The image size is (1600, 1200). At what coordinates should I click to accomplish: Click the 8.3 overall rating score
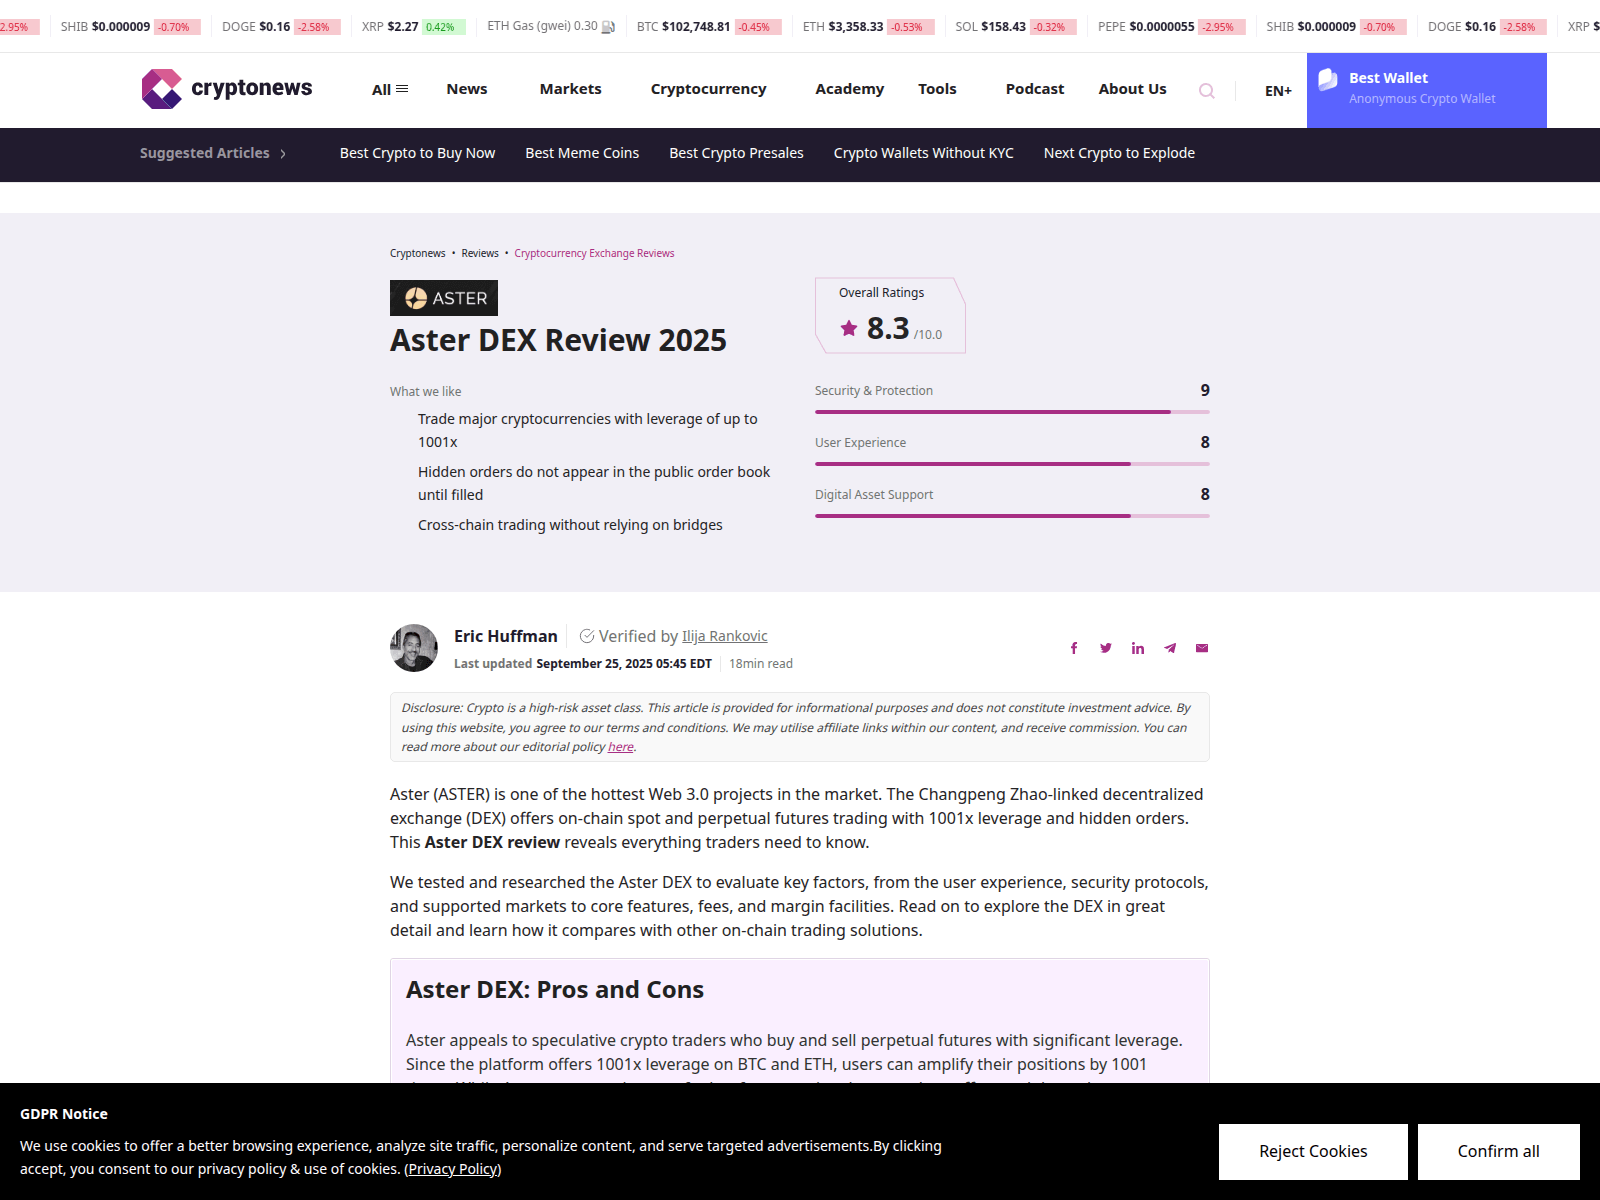(888, 328)
